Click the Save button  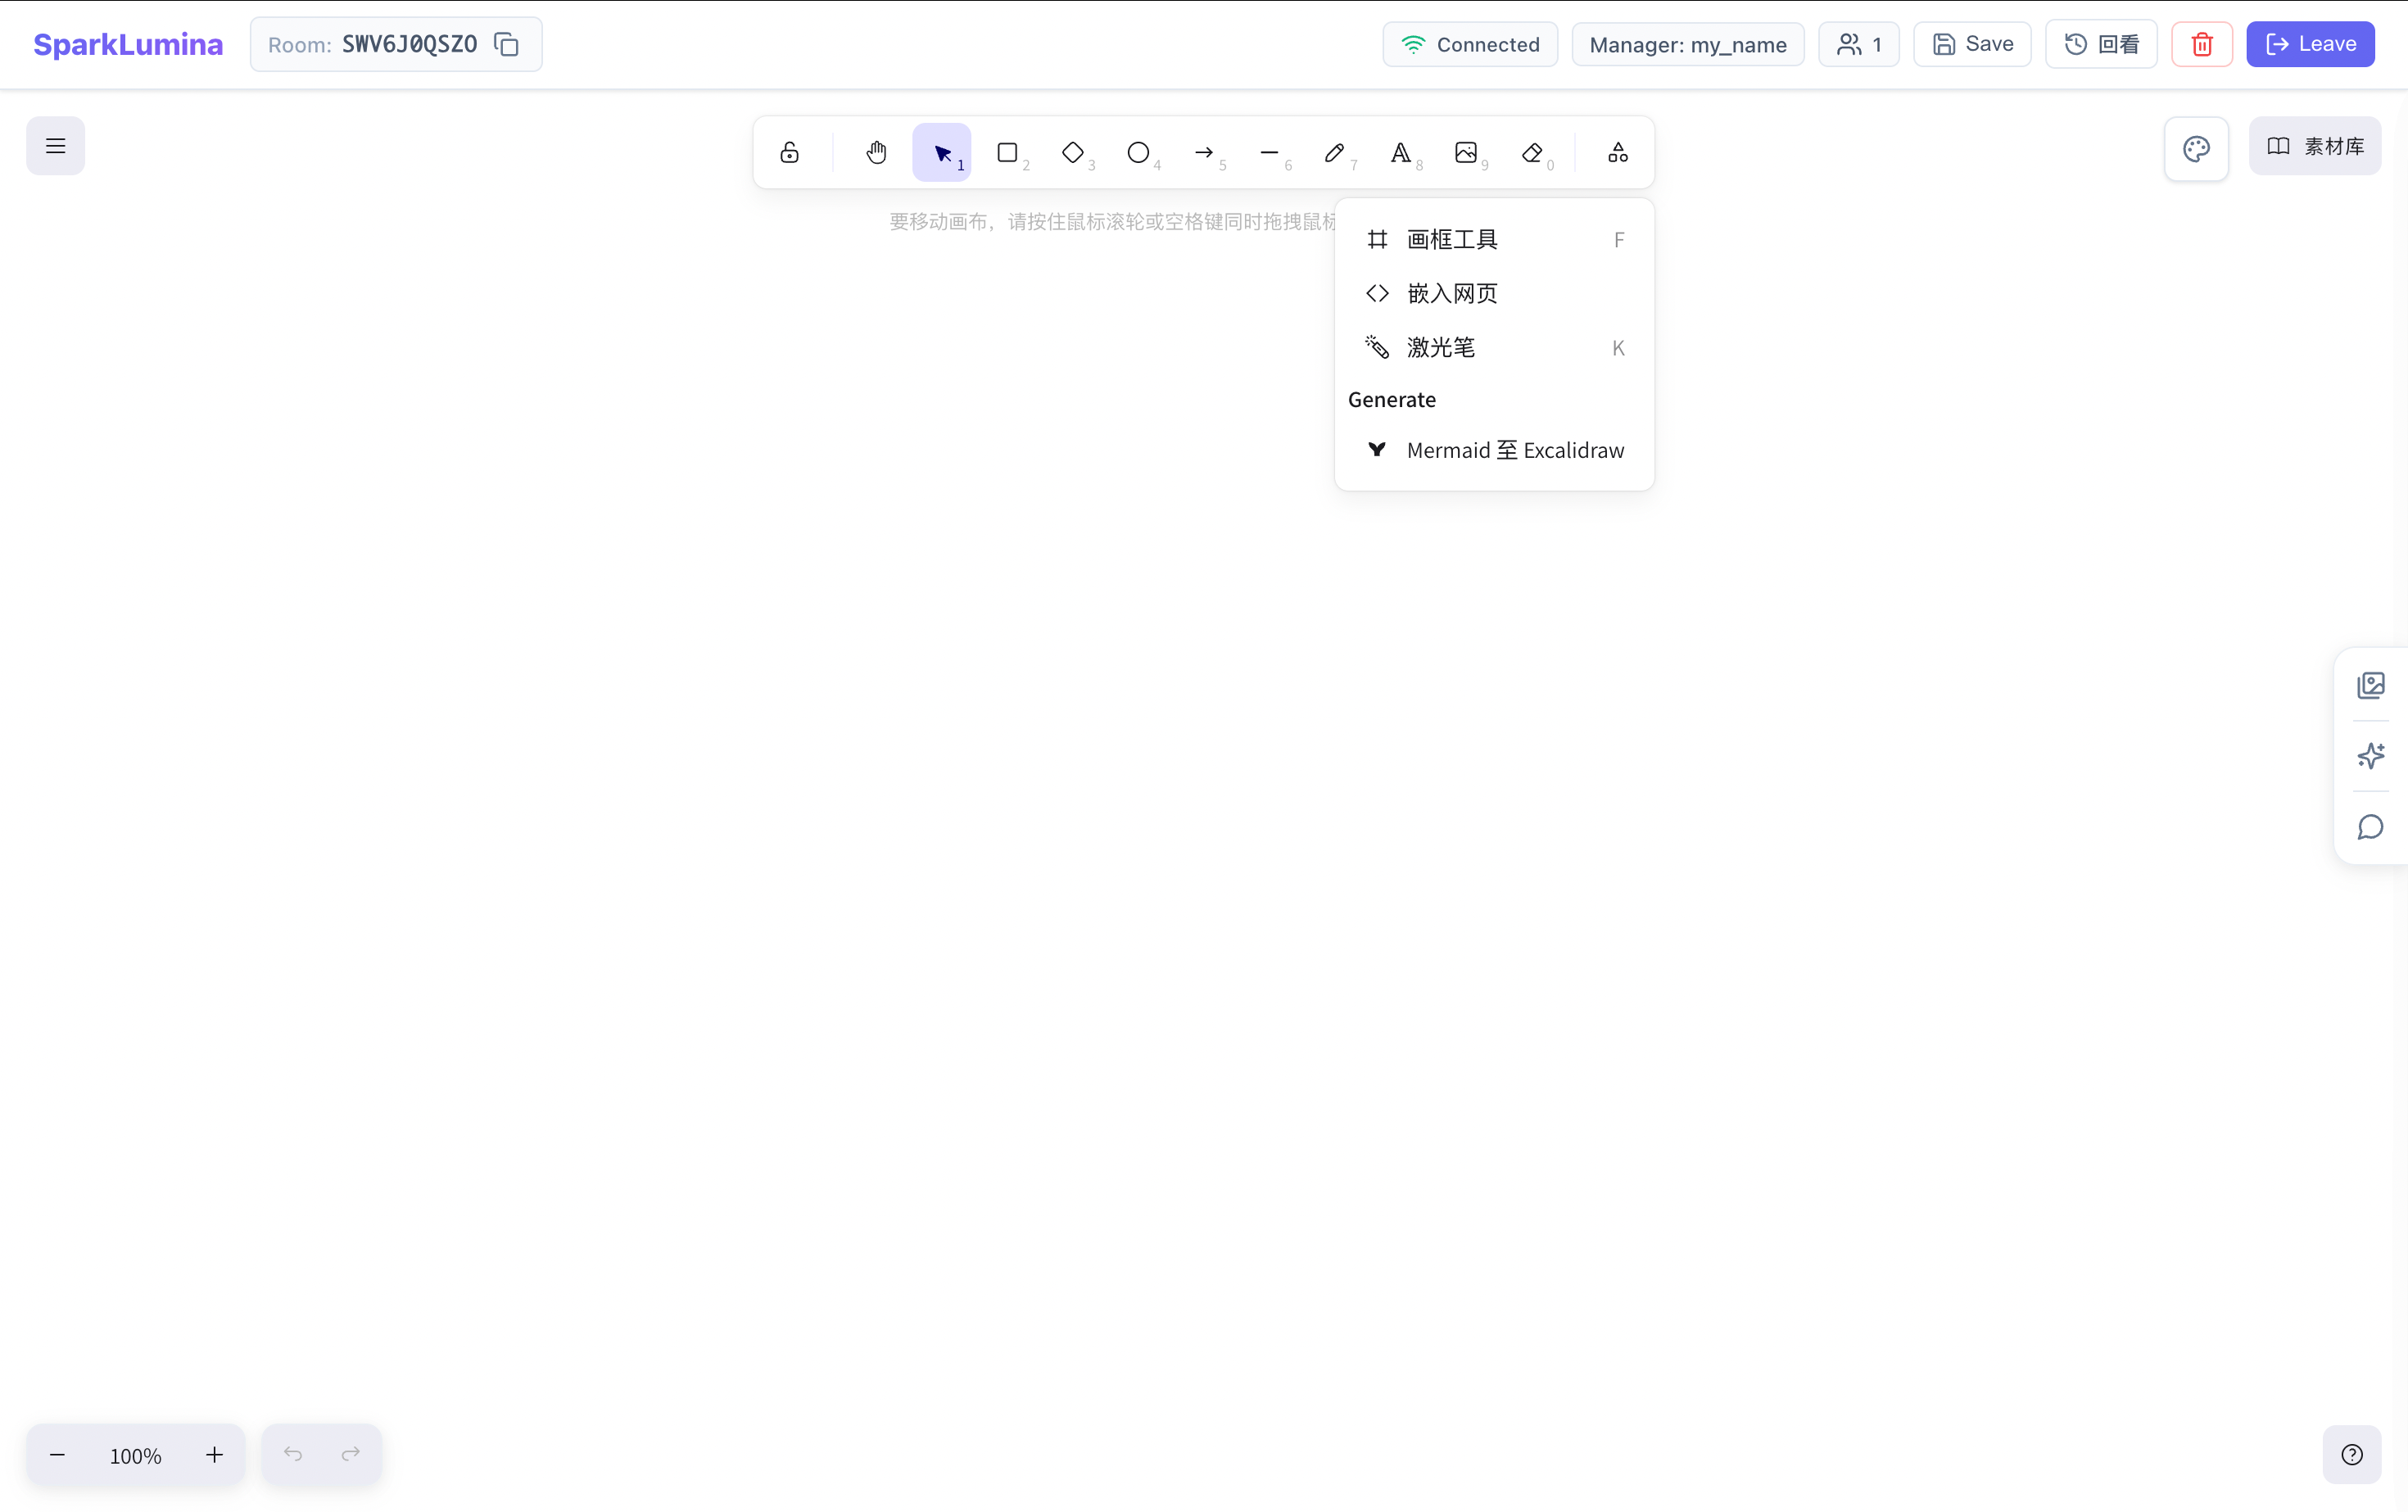[x=1971, y=44]
